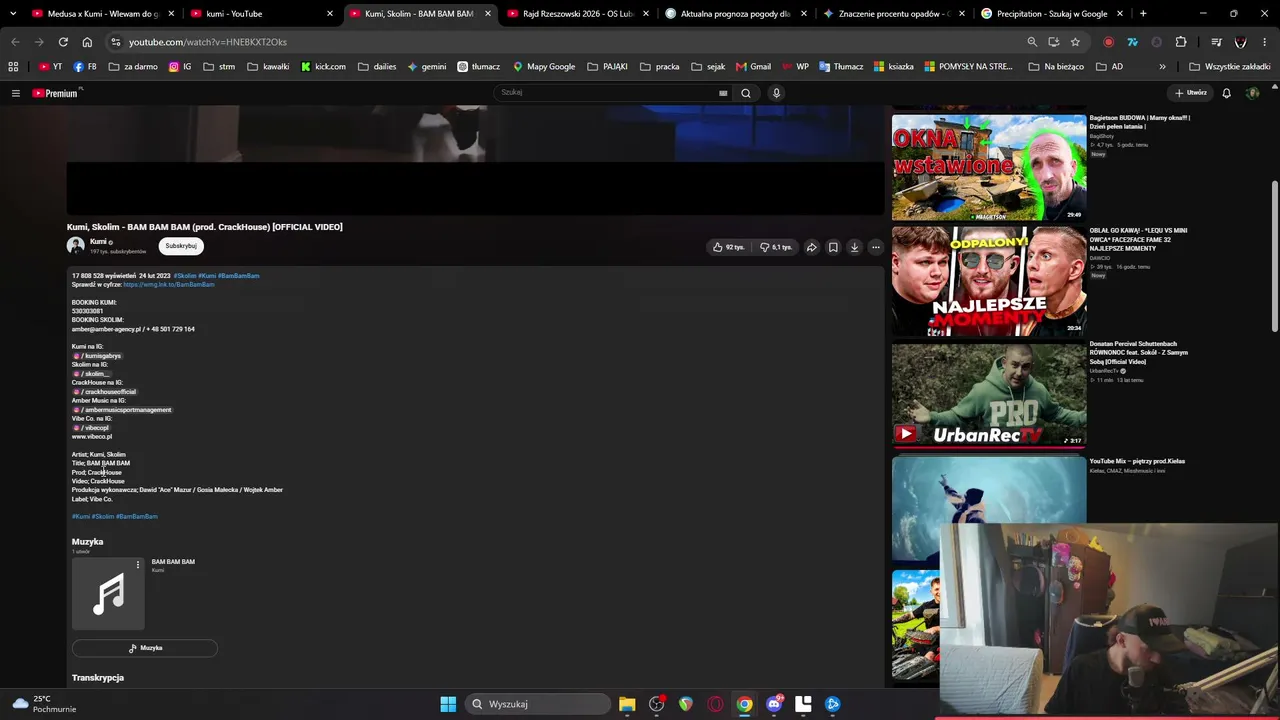Open the 'pracka' bookmarks folder
This screenshot has width=1280, height=720.
(659, 66)
